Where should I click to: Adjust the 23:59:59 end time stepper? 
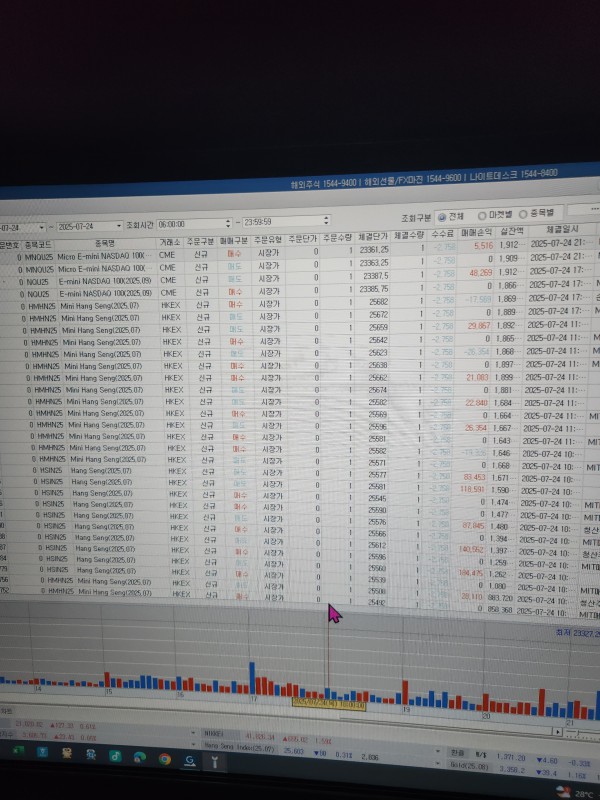click(x=326, y=221)
